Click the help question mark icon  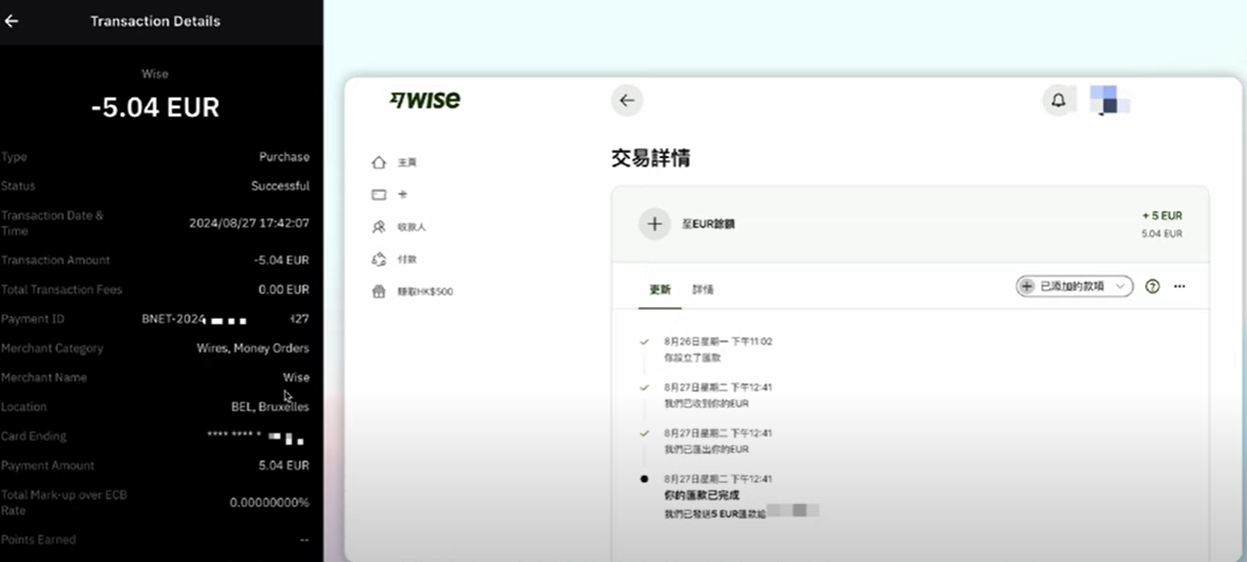pos(1152,286)
